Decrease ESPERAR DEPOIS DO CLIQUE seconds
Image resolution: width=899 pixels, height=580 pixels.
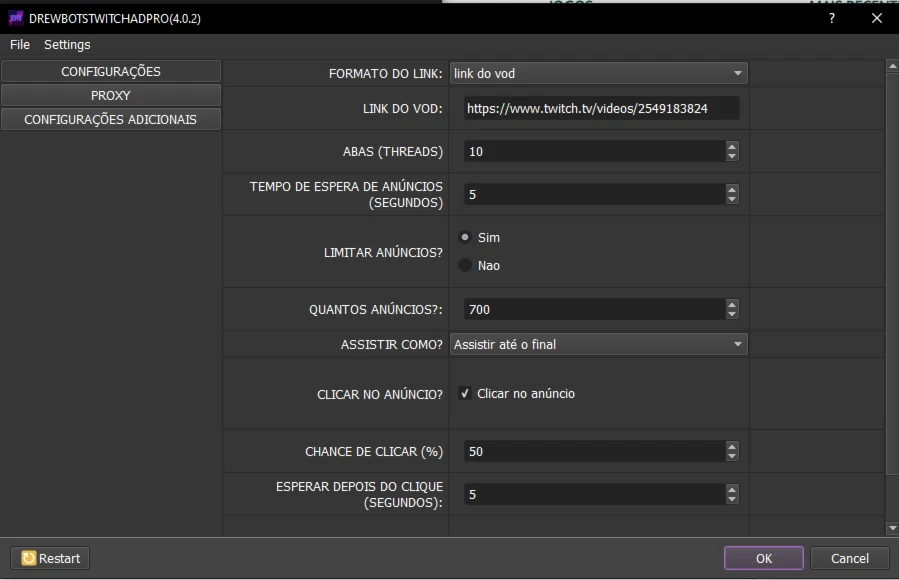tap(732, 500)
